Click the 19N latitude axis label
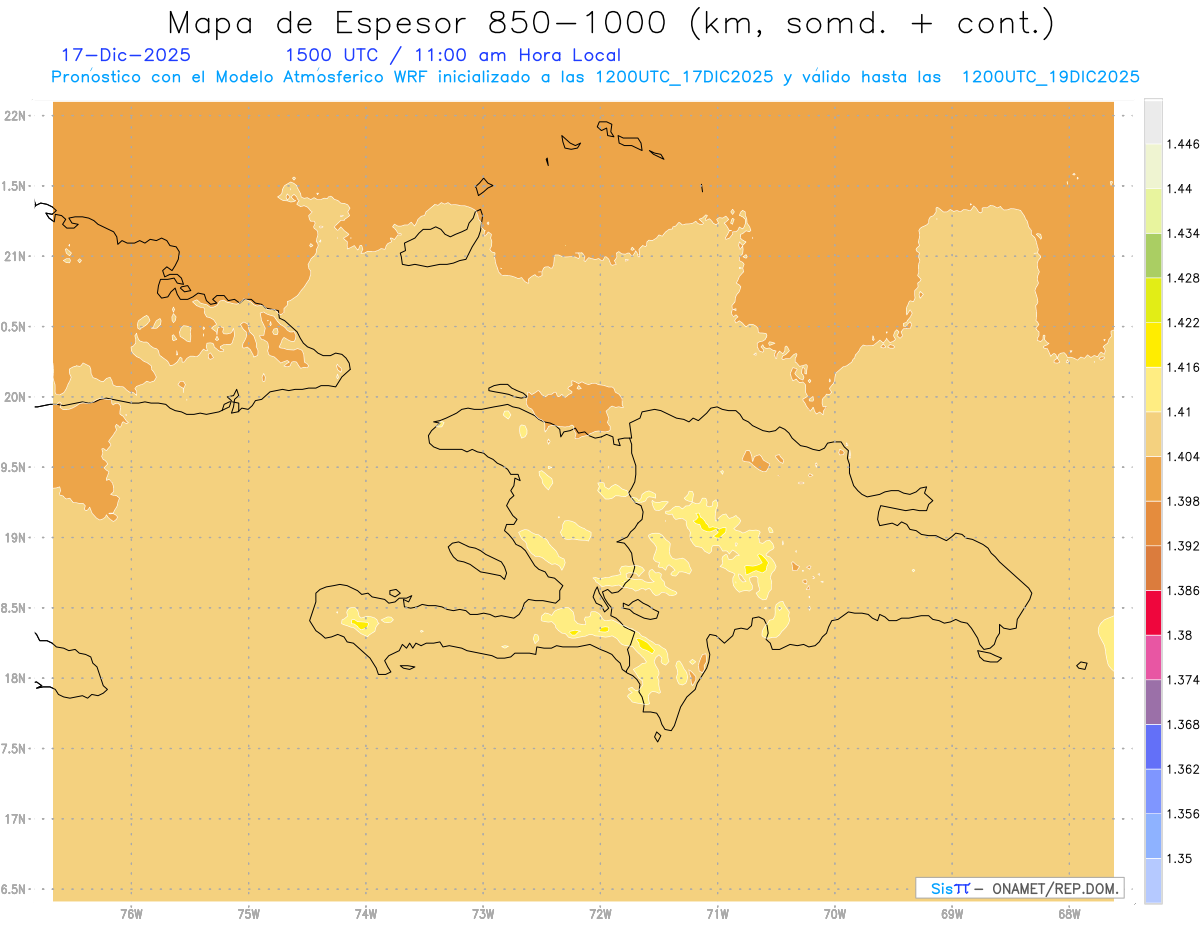Viewport: 1200px width, 927px height. [16, 538]
